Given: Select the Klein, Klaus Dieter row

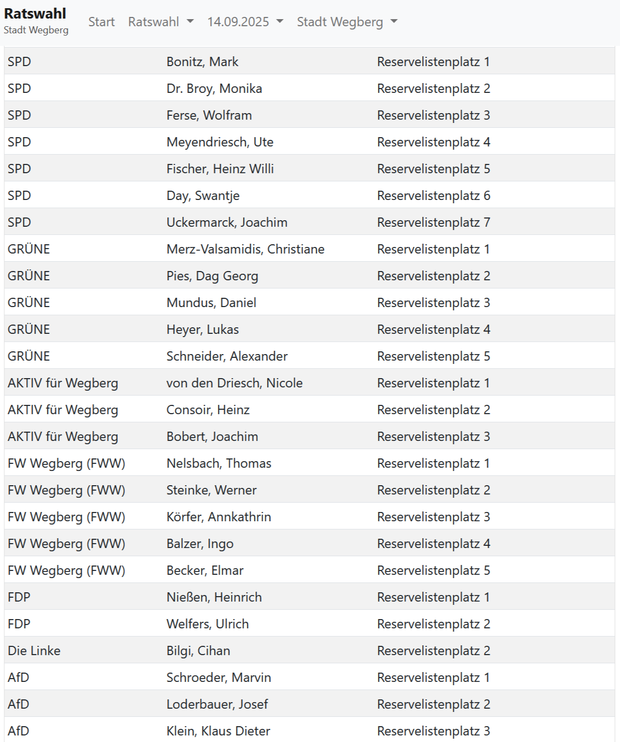Looking at the screenshot, I should pyautogui.click(x=218, y=731).
